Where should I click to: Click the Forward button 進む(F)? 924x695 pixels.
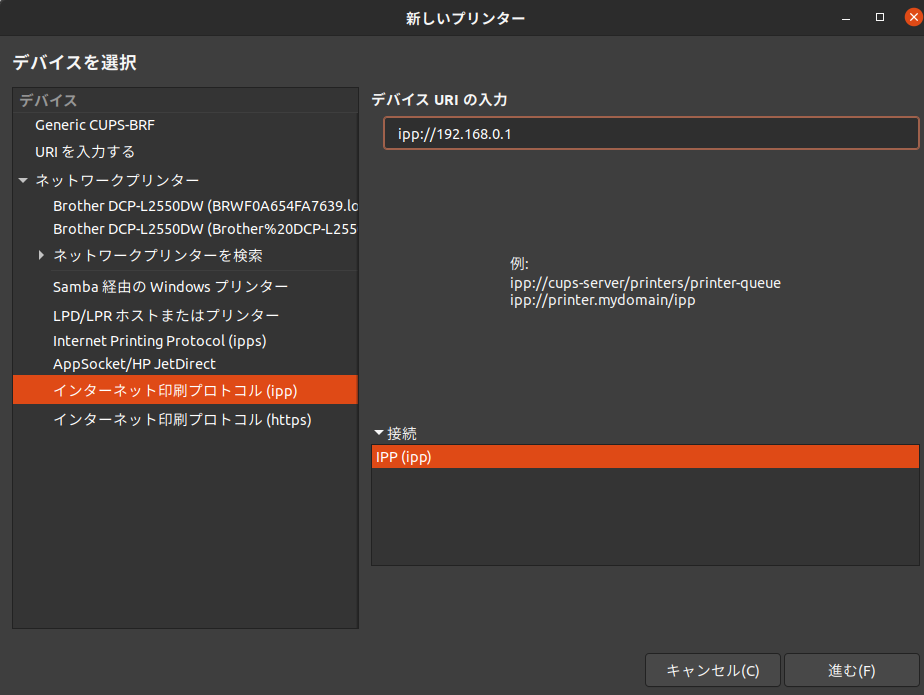pos(851,670)
